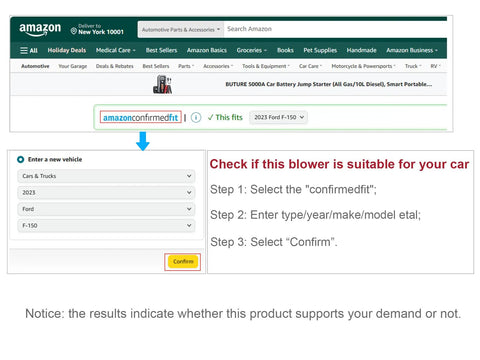Expand the Parts submenu
The height and width of the screenshot is (360, 480).
point(186,66)
